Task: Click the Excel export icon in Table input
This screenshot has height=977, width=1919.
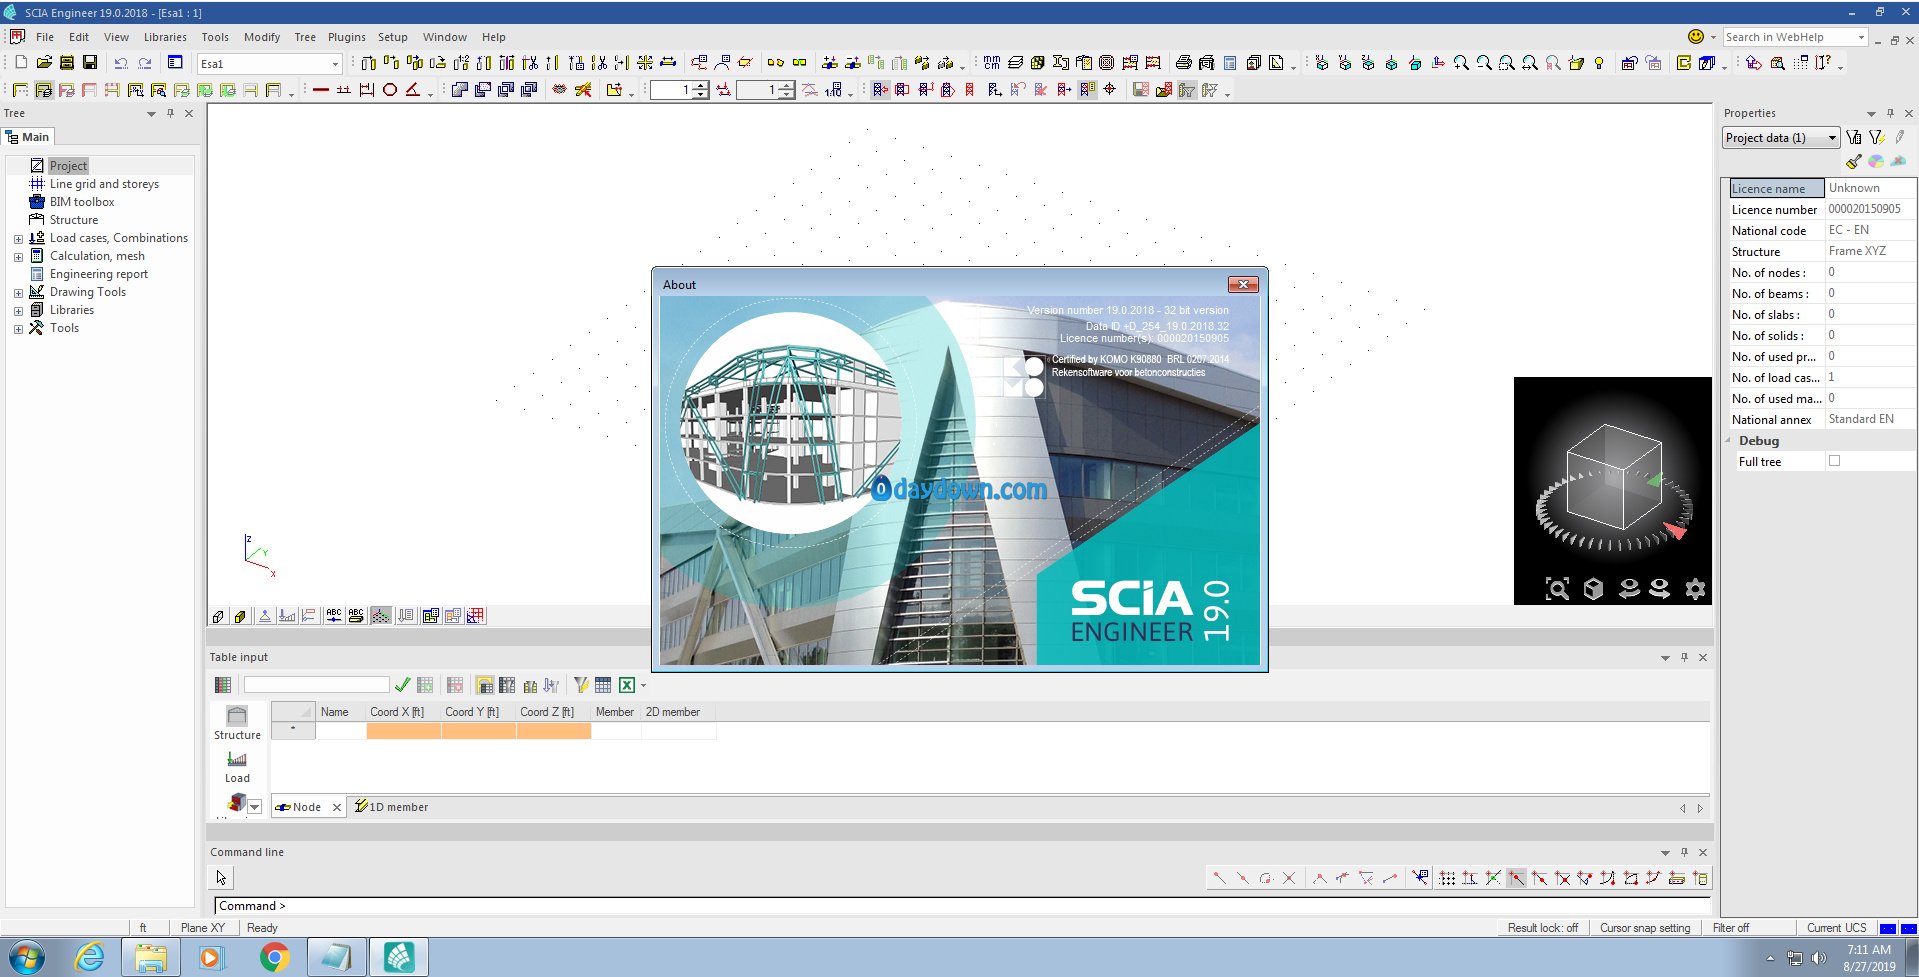Action: (627, 685)
